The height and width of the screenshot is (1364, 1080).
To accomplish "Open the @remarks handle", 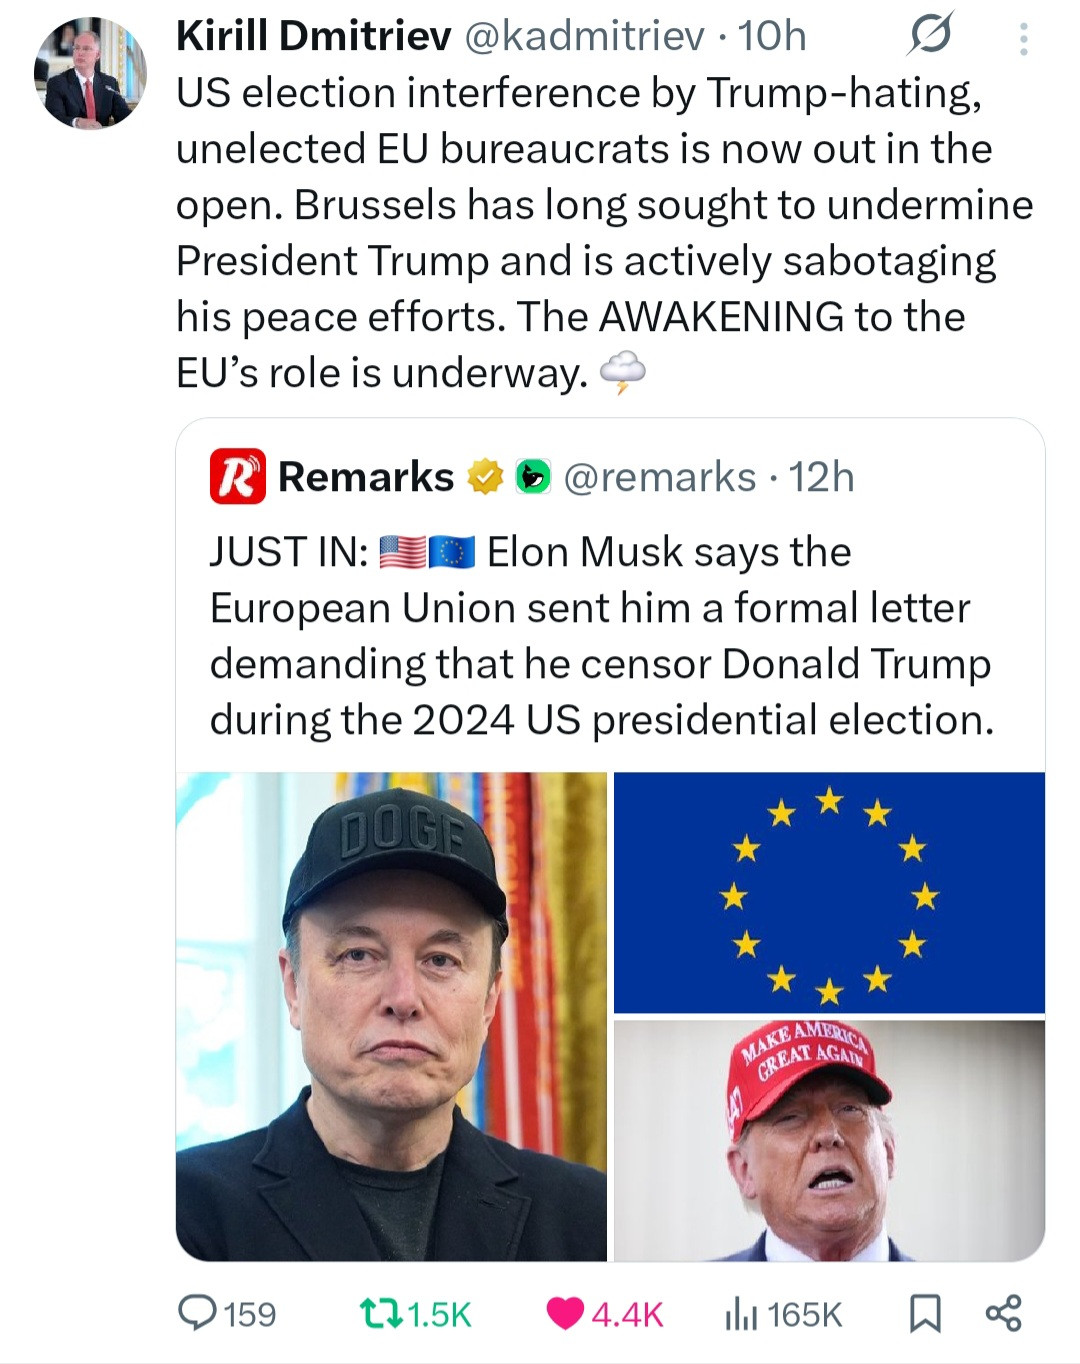I will tap(660, 477).
